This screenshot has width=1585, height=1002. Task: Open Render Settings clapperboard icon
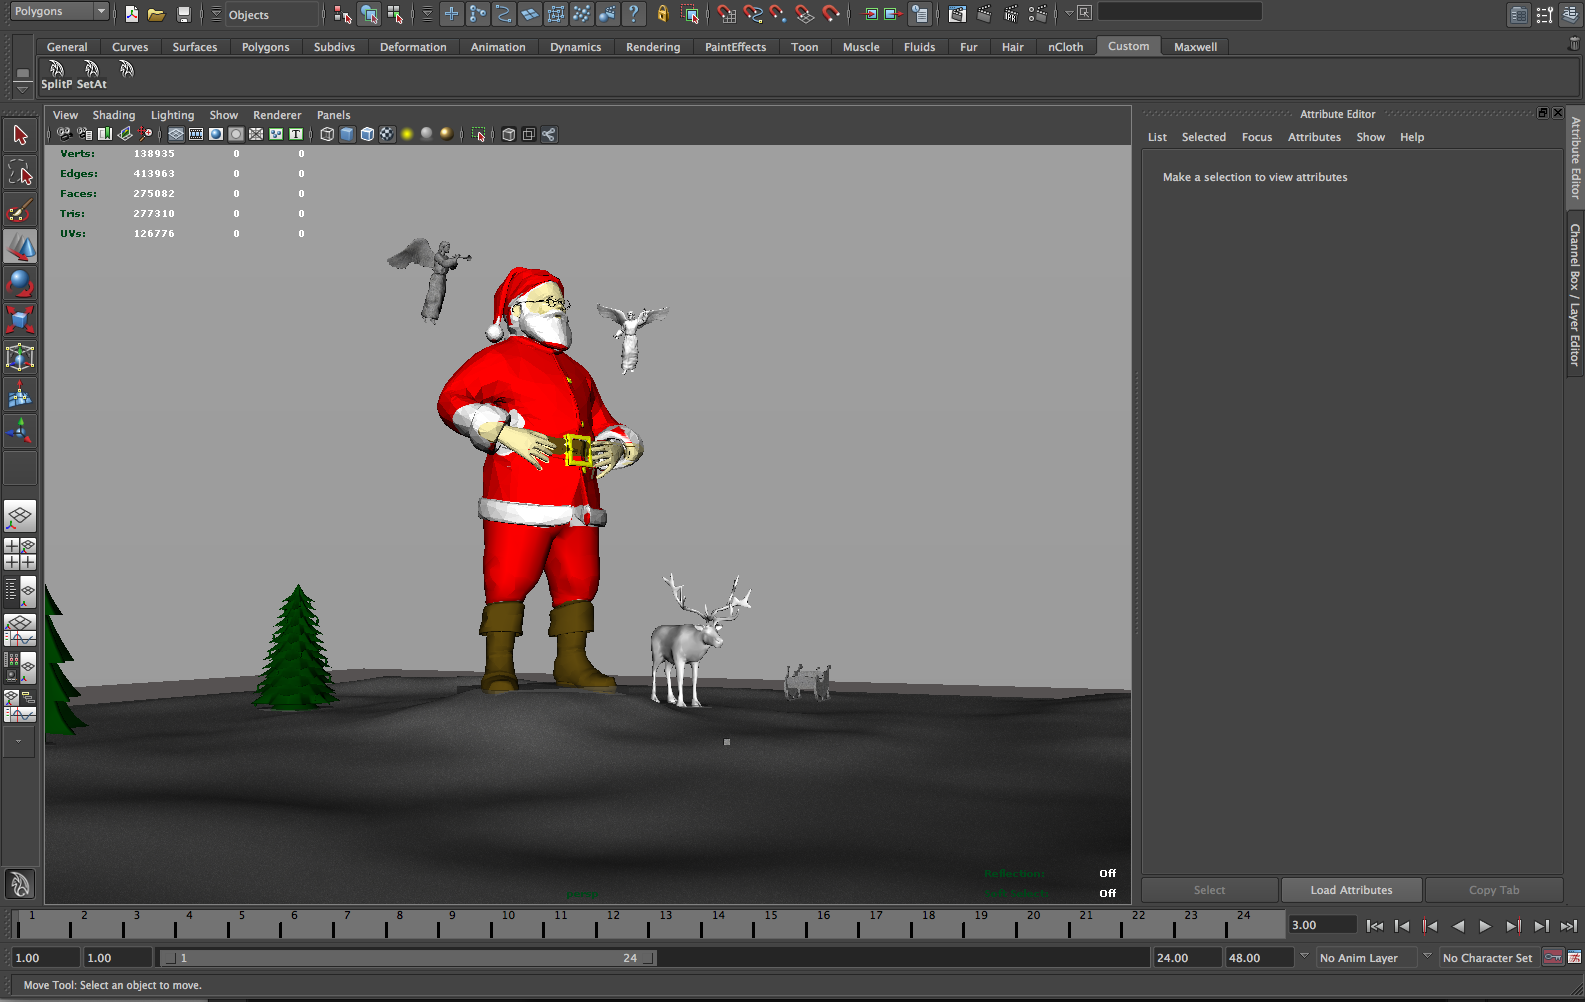coord(1037,14)
